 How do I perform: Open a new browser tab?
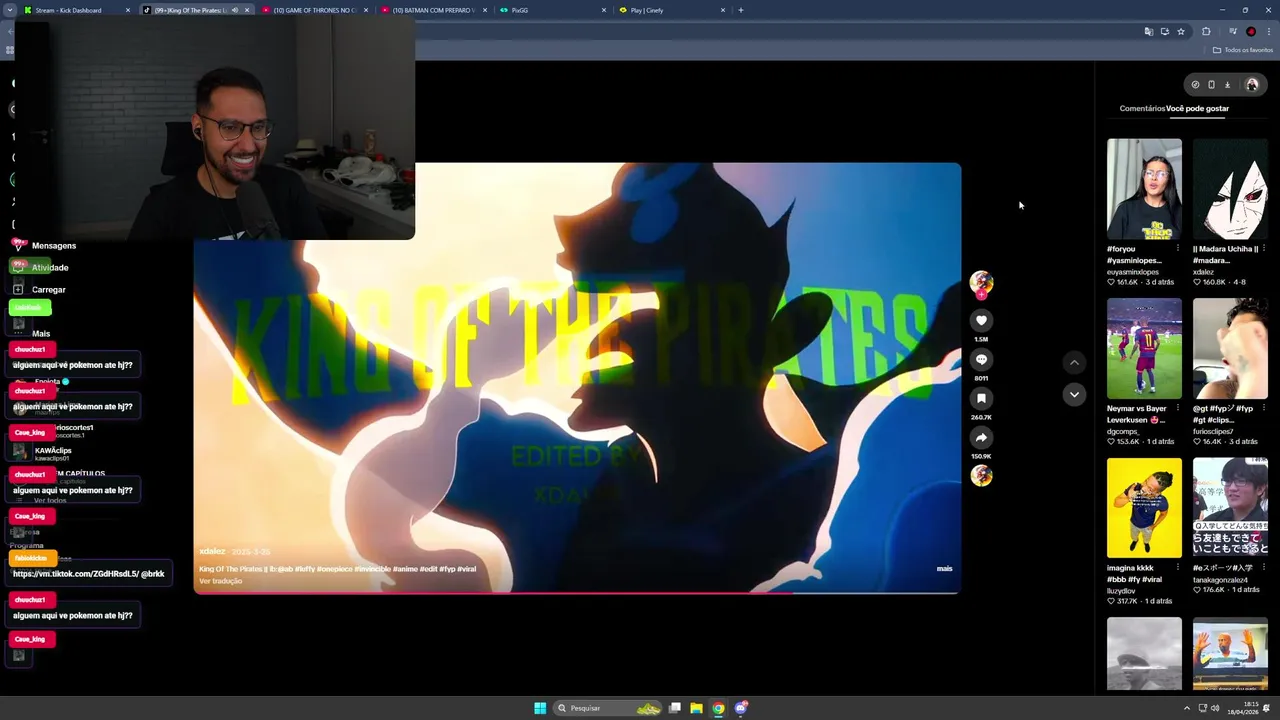point(740,10)
